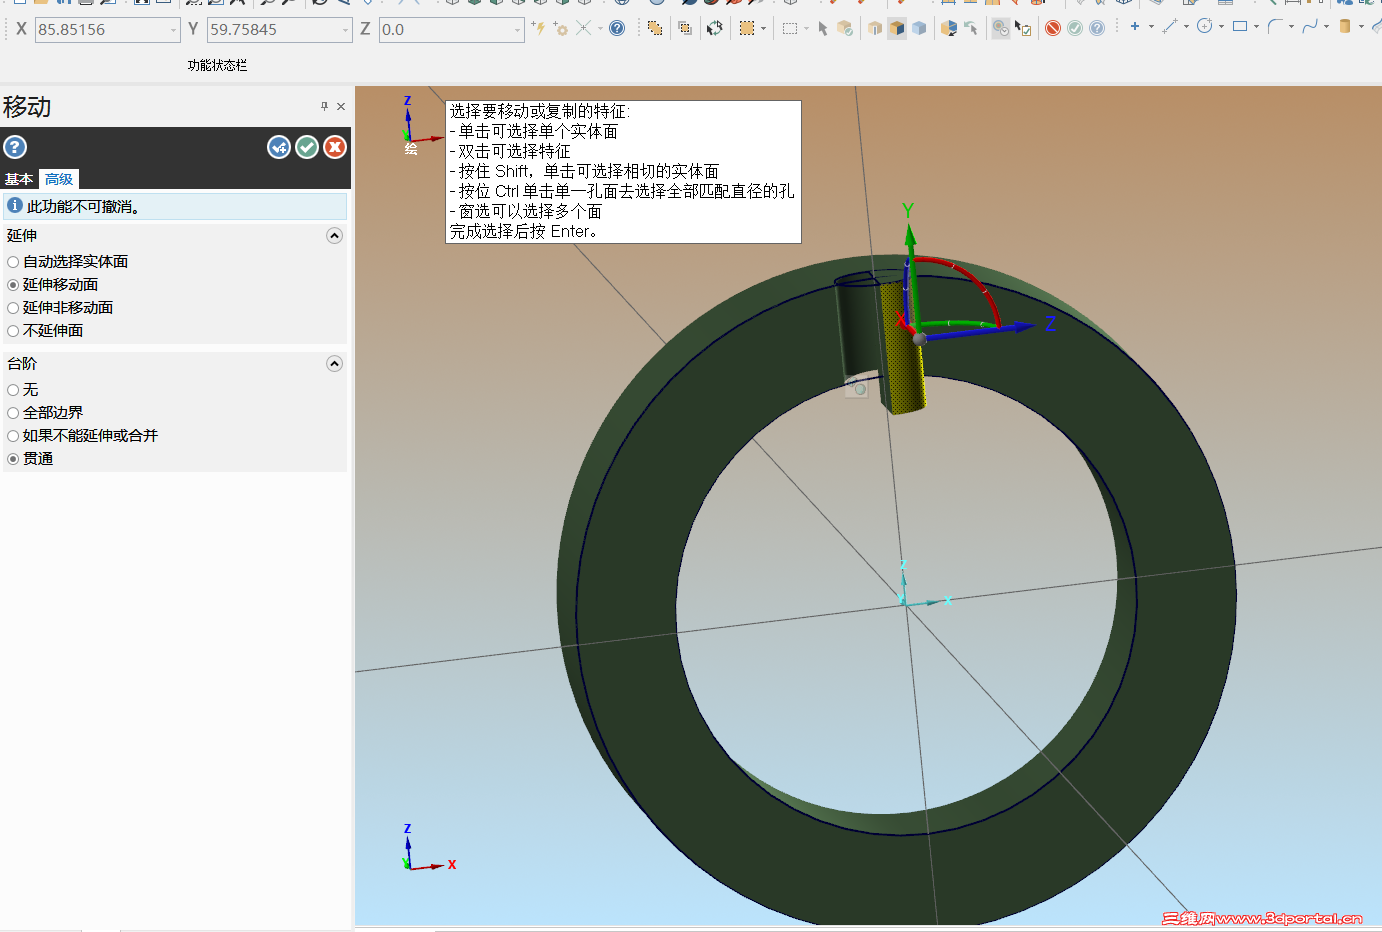
Task: Open the X coordinate dropdown
Action: coord(173,30)
